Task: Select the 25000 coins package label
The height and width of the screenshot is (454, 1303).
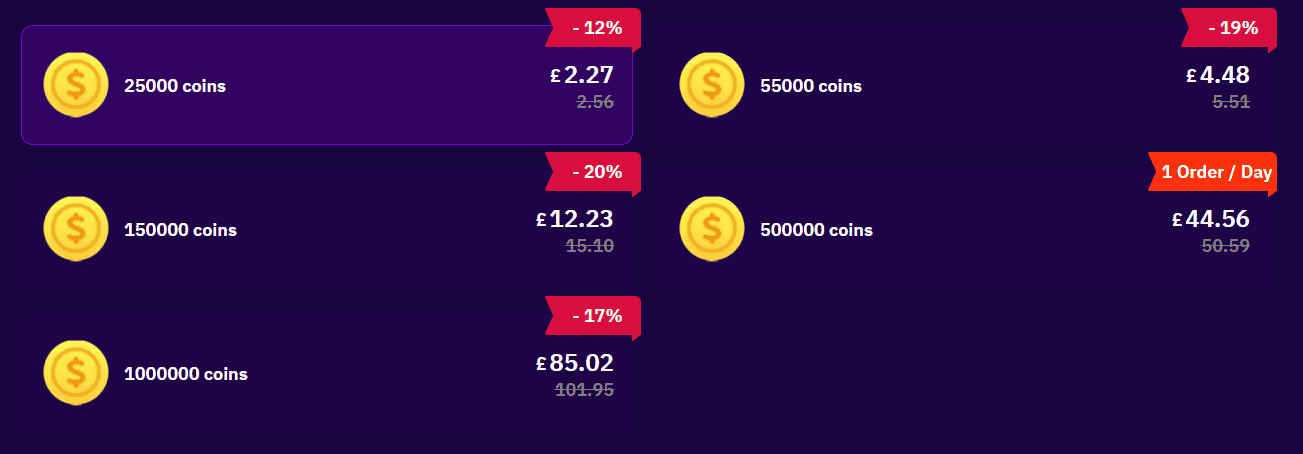Action: pyautogui.click(x=175, y=86)
